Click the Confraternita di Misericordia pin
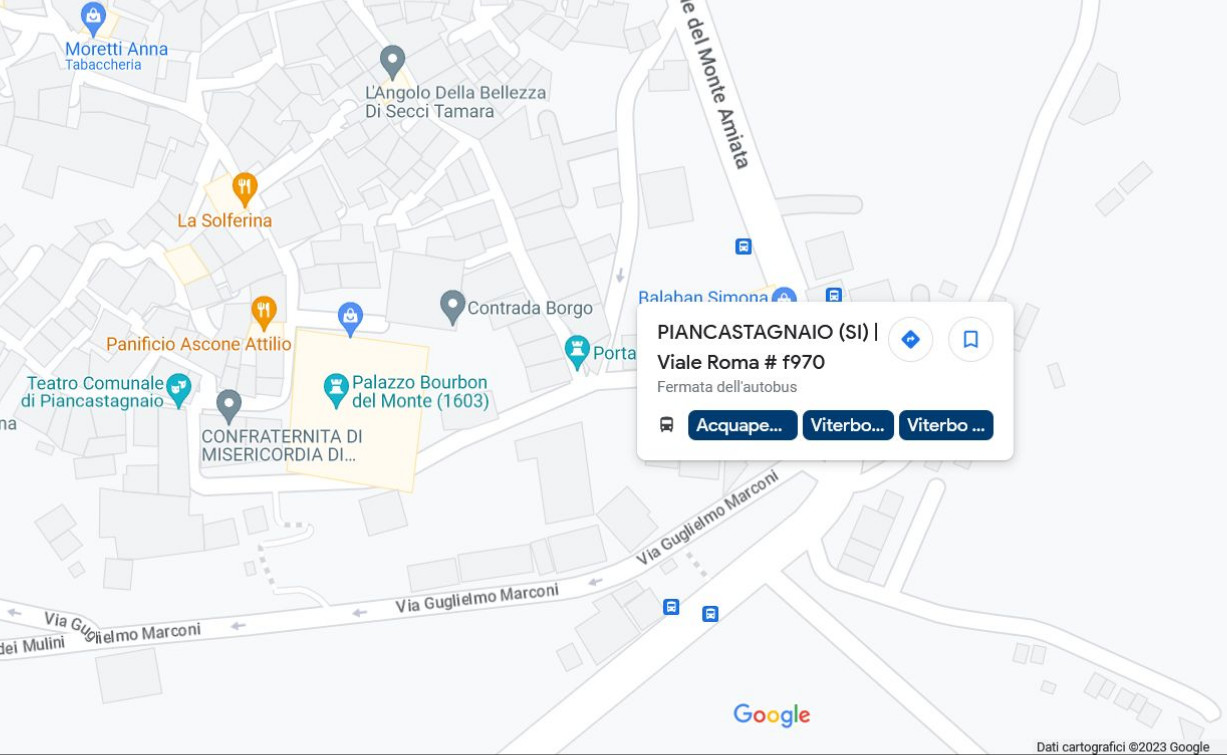This screenshot has height=755, width=1227. click(x=229, y=405)
